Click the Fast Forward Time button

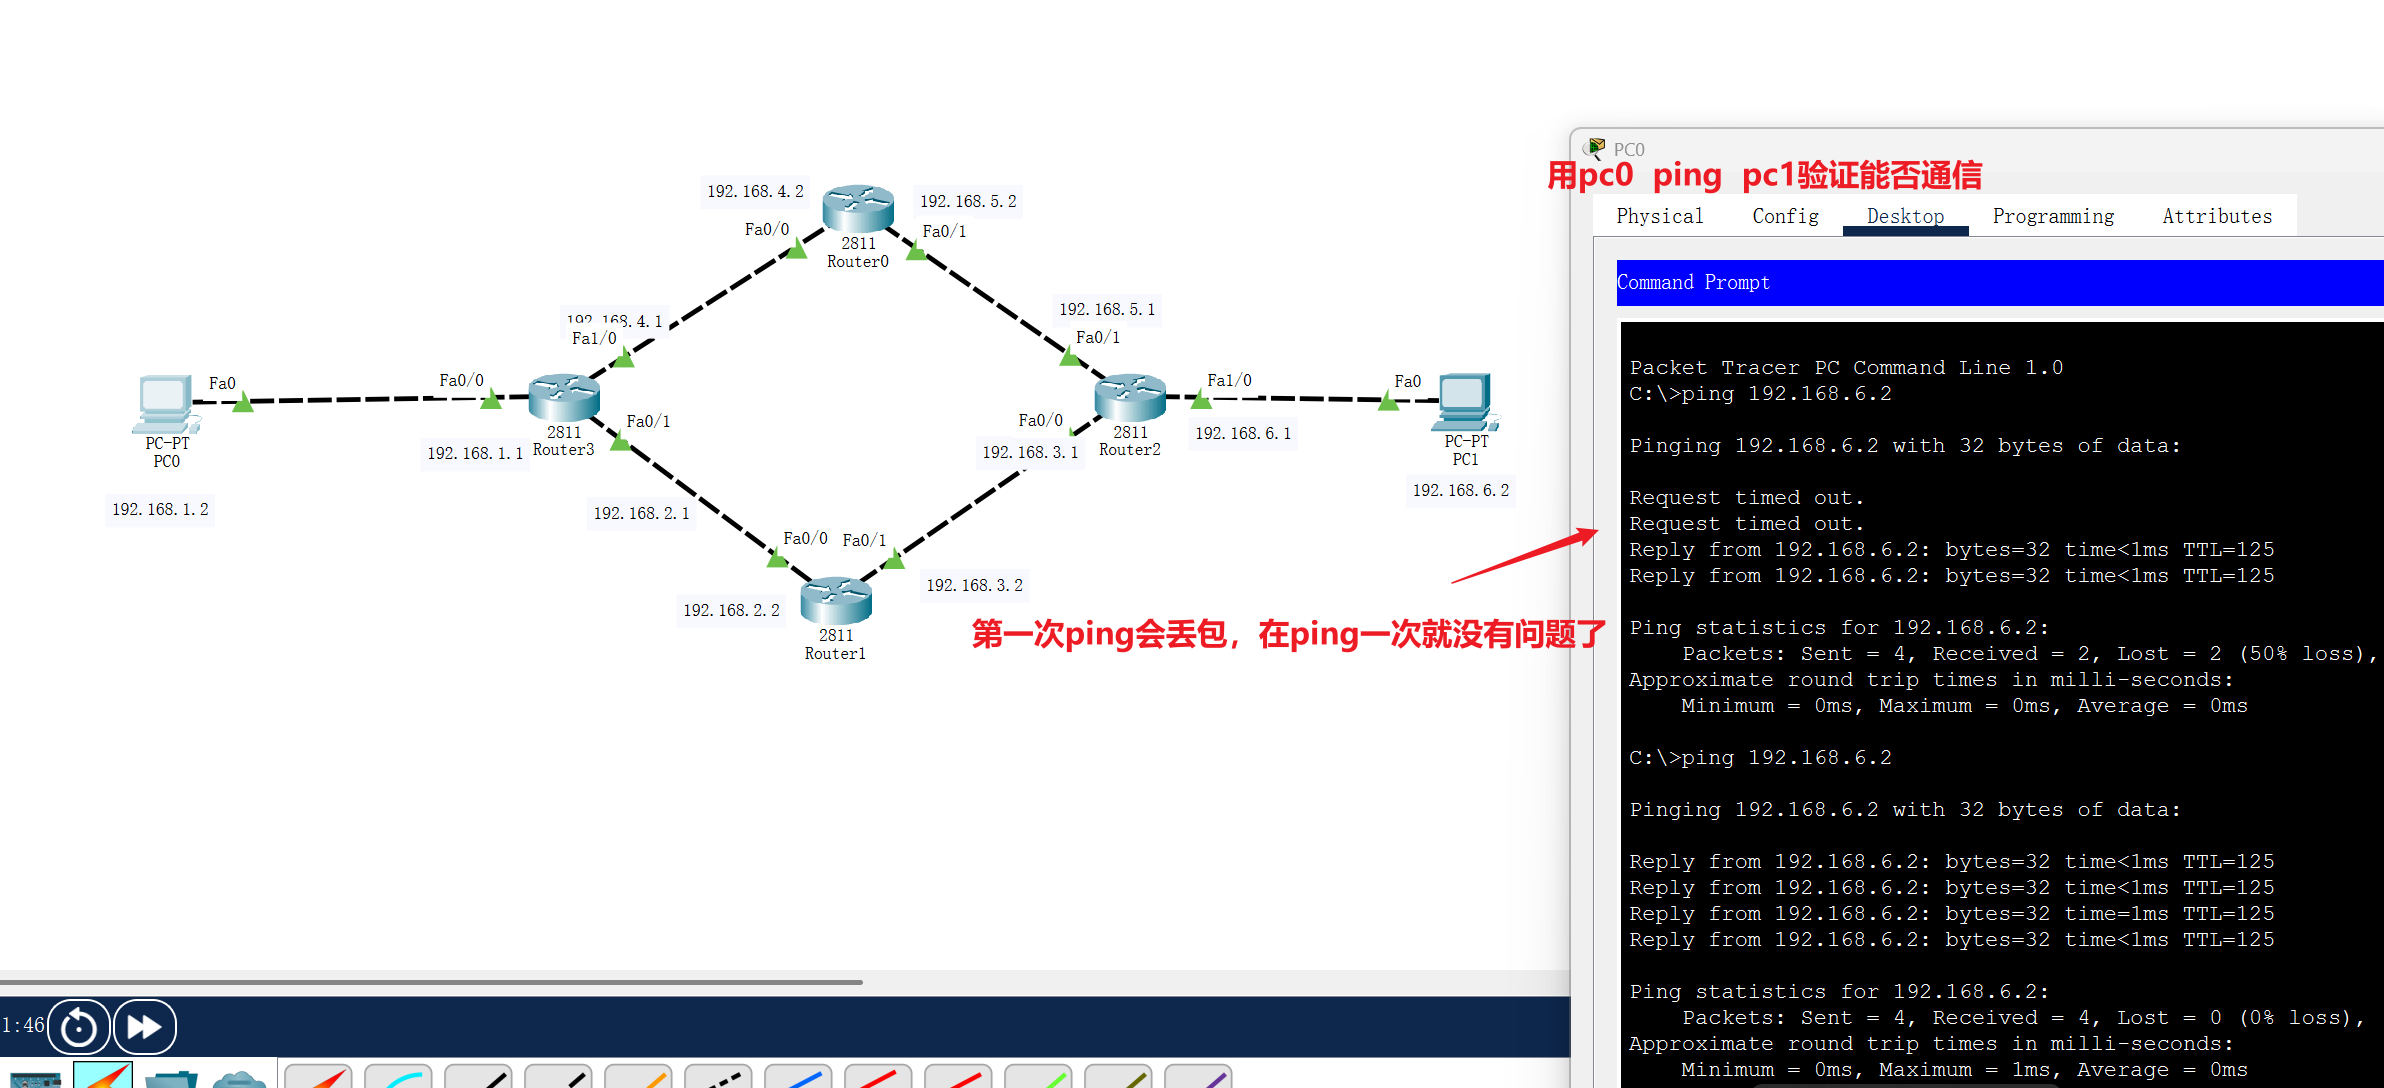click(x=144, y=1026)
